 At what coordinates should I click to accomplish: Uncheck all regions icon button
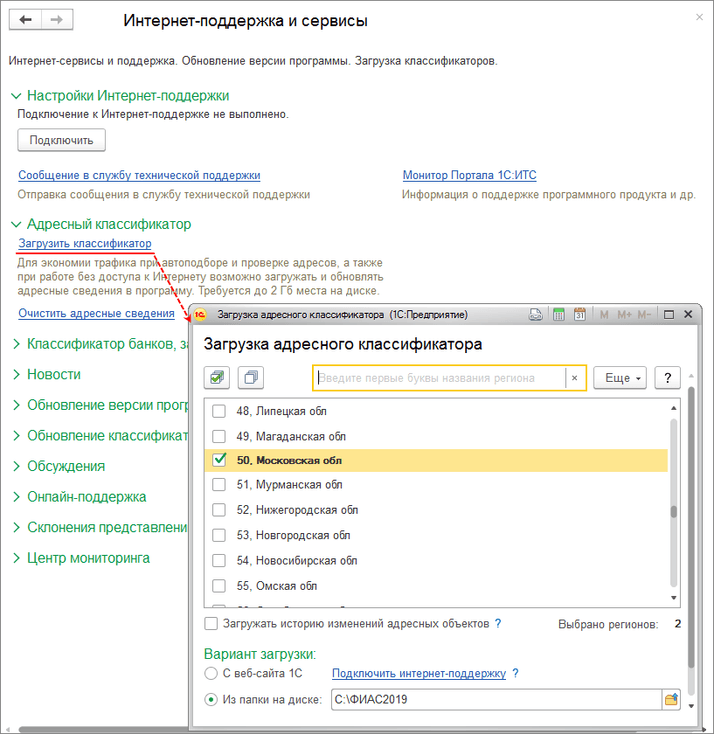point(251,377)
